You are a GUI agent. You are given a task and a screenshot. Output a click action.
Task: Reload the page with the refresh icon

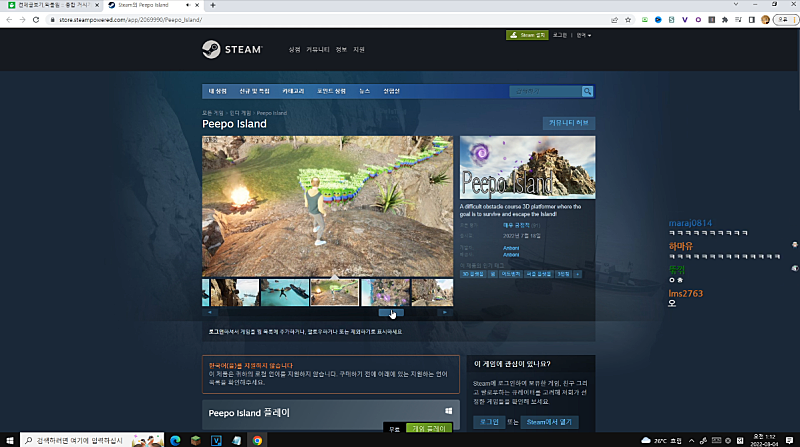pos(36,20)
